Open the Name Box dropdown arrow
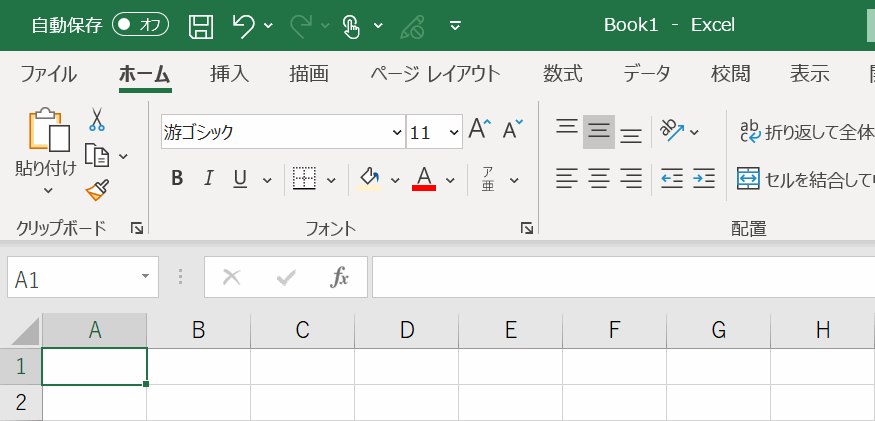This screenshot has width=875, height=421. pos(146,277)
